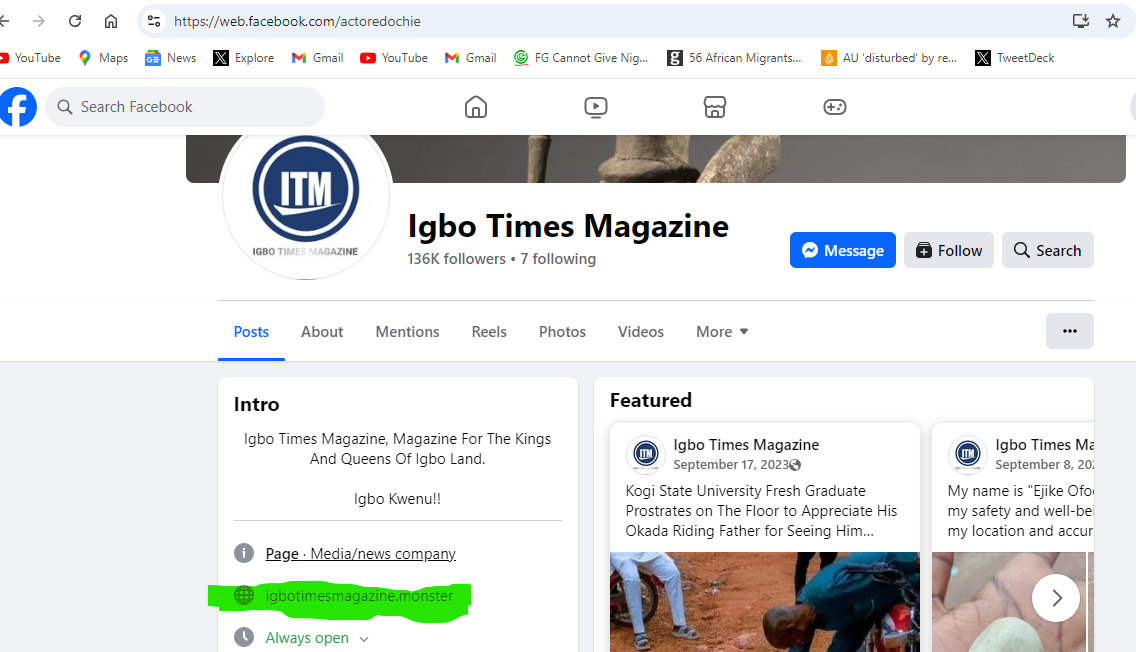Switch to the Photos tab
The height and width of the screenshot is (652, 1136).
click(562, 332)
